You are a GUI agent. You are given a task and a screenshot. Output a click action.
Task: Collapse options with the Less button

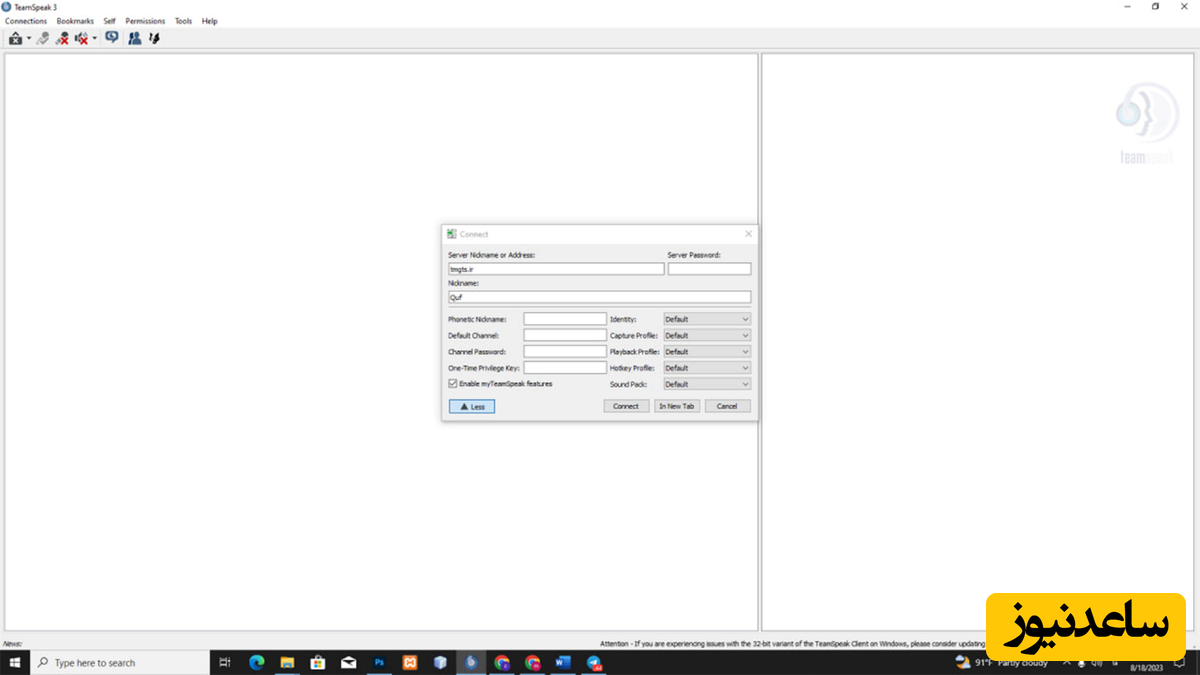pos(472,406)
